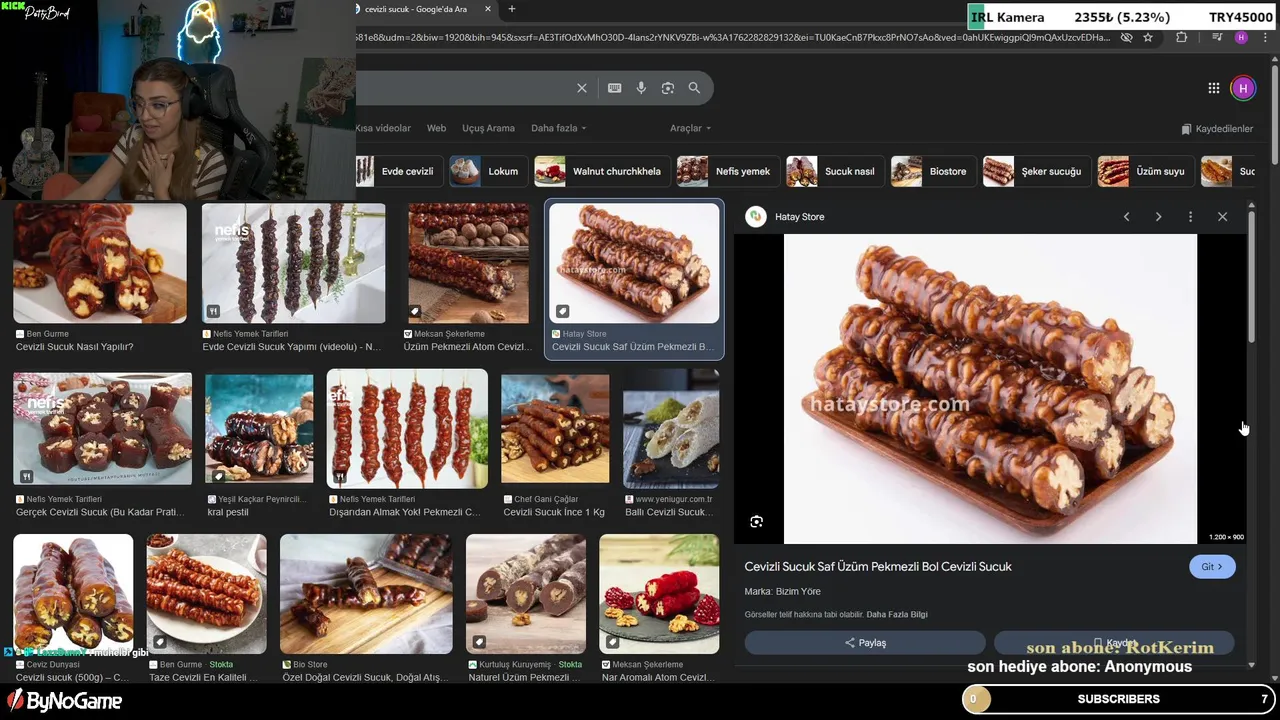Open a new browser tab with plus
This screenshot has width=1280, height=720.
[511, 9]
